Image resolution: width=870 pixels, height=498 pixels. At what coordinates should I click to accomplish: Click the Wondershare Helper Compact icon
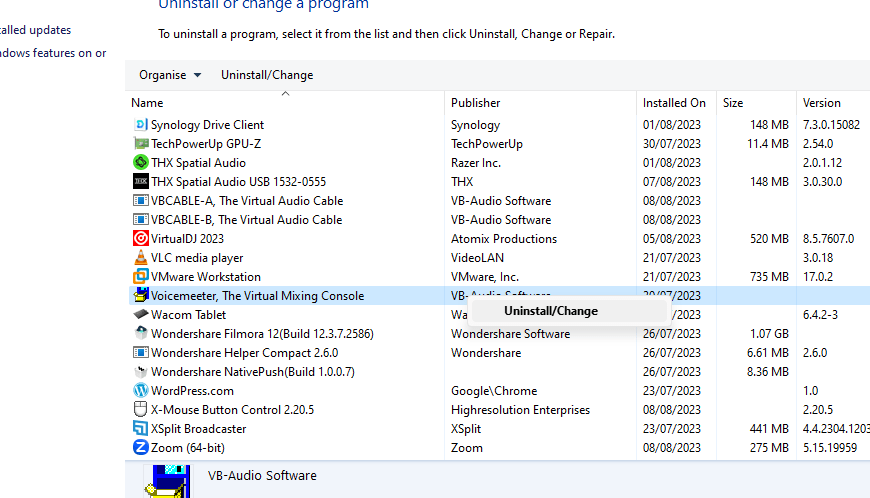click(x=141, y=352)
